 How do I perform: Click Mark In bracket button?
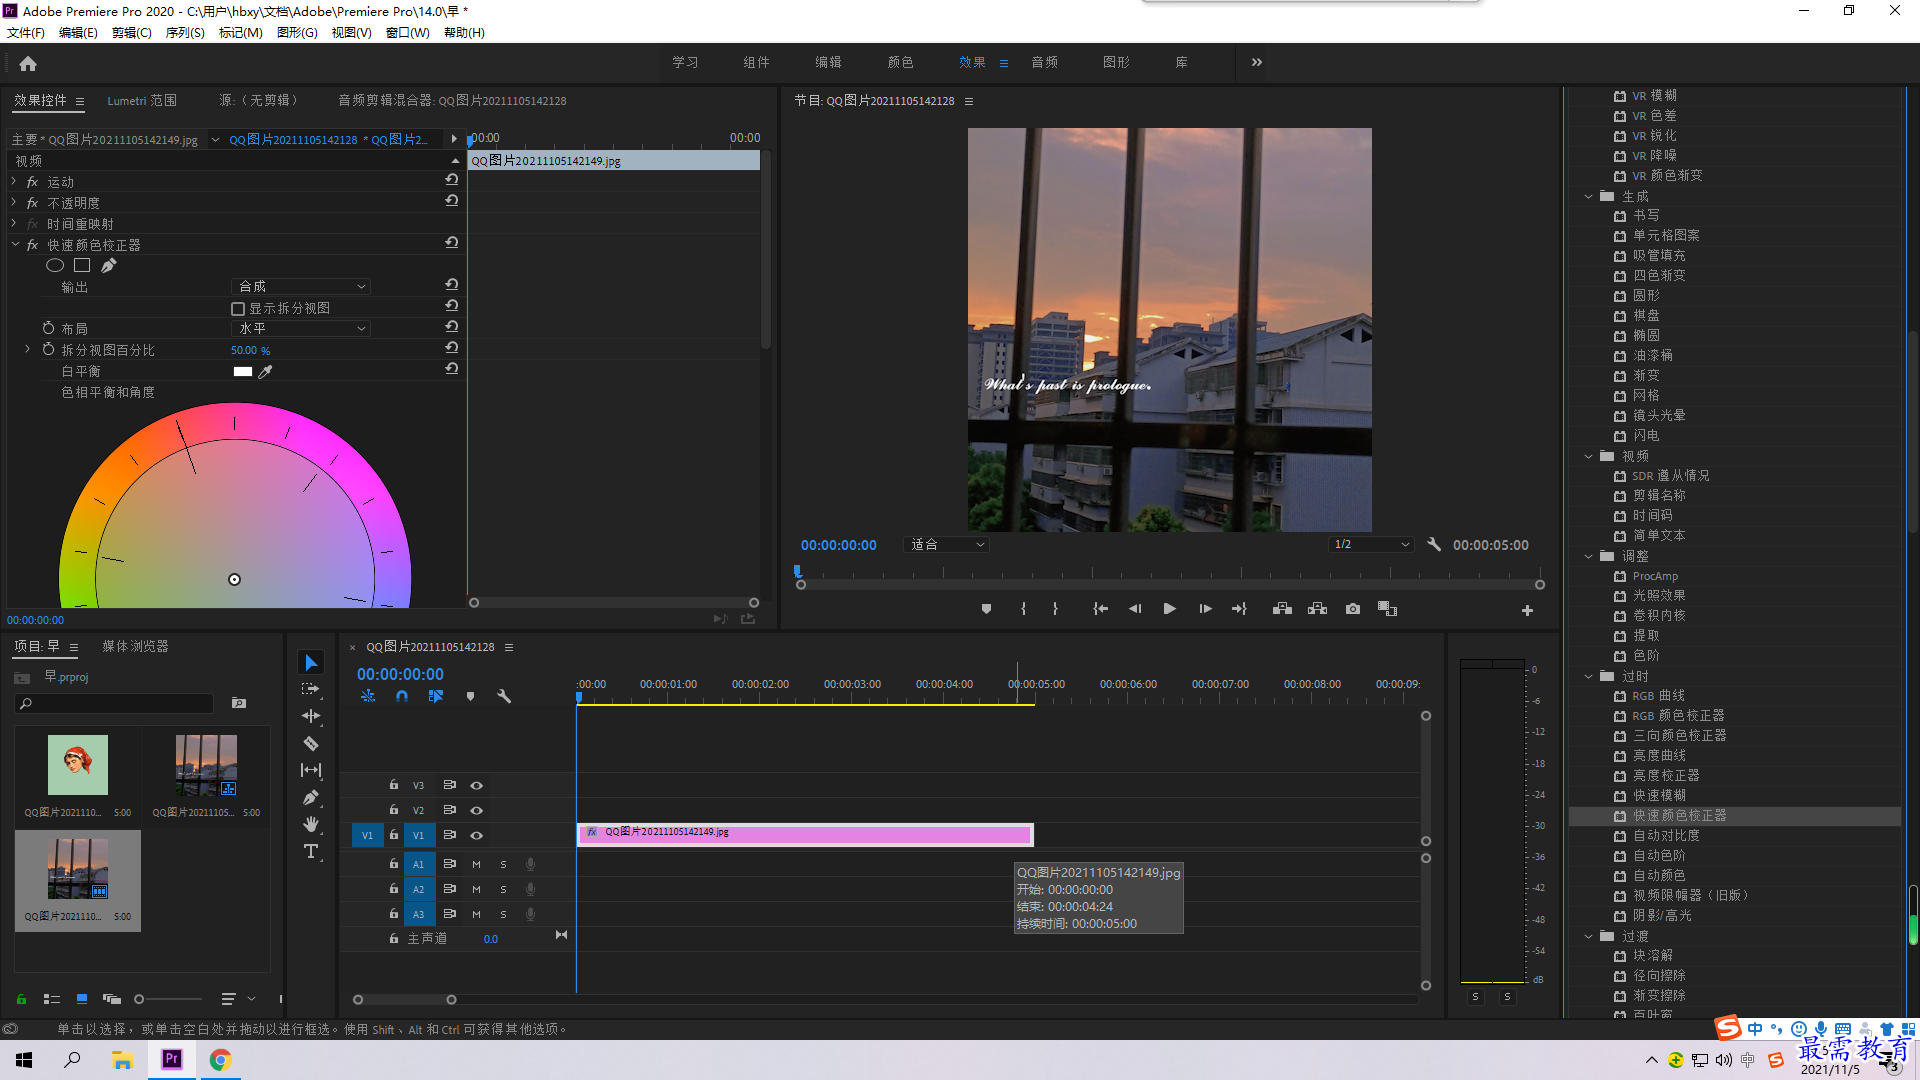click(1023, 609)
